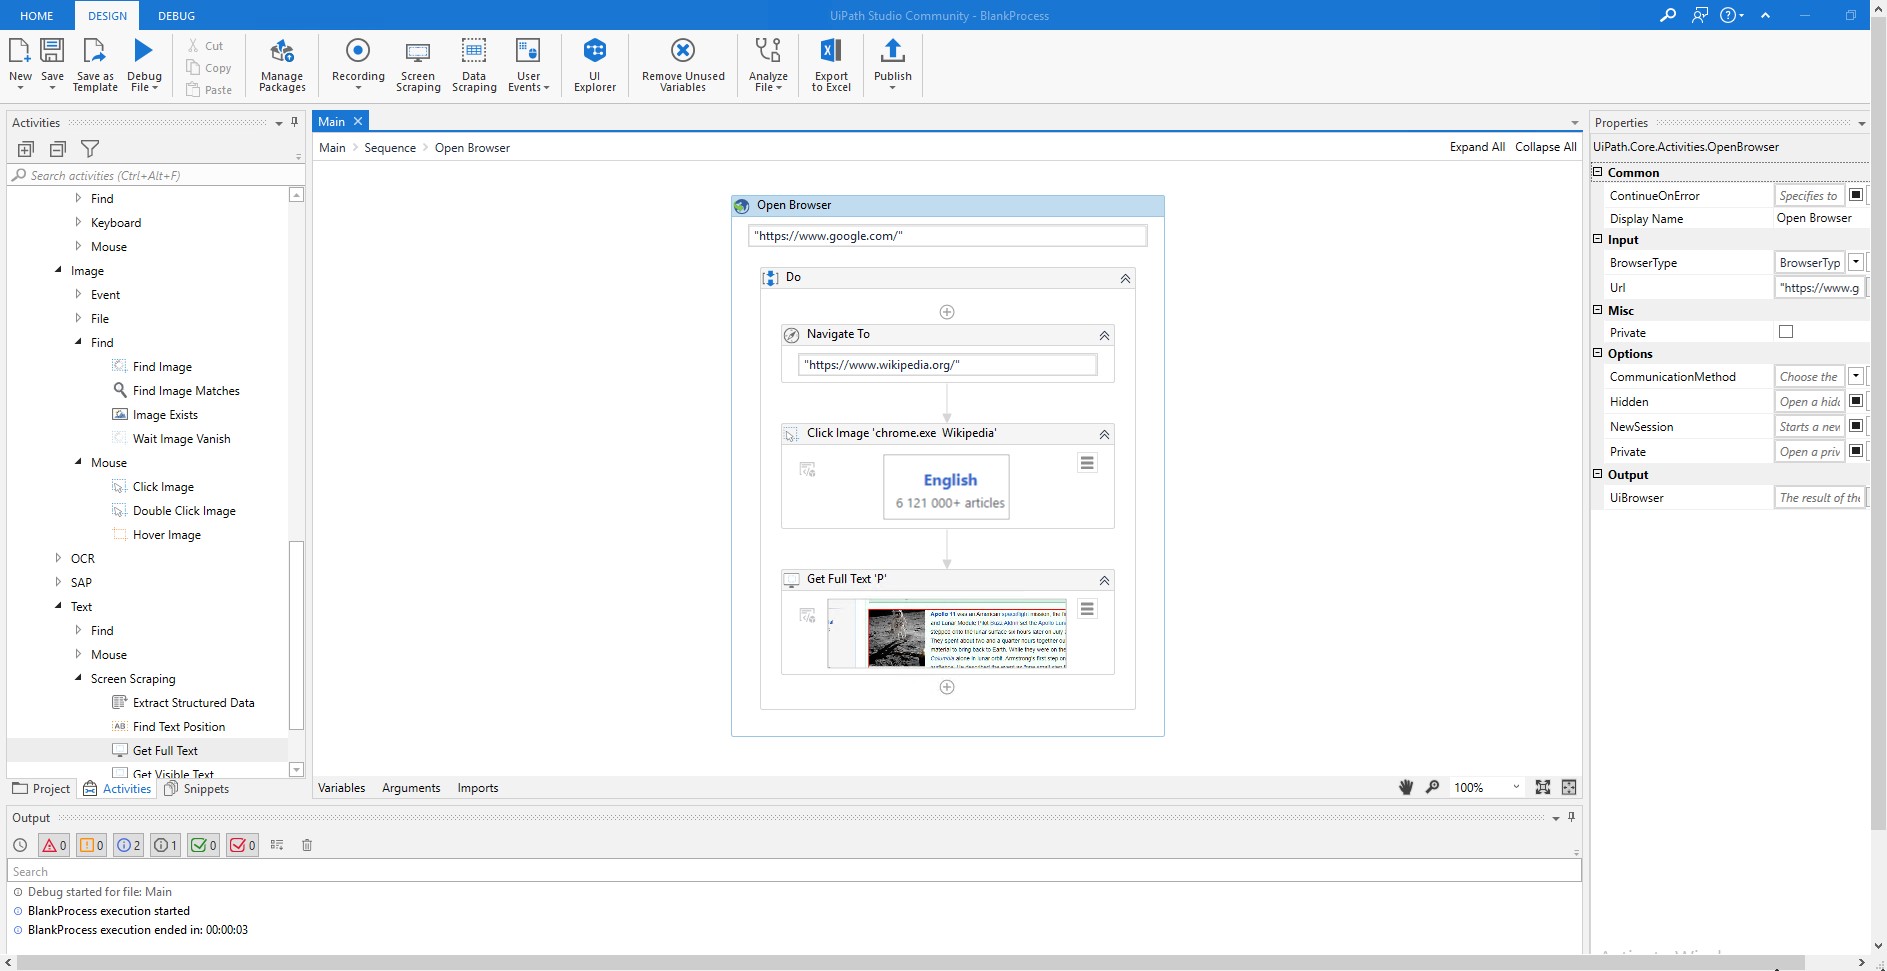The width and height of the screenshot is (1887, 971).
Task: Click search icon in title bar
Action: coord(1668,15)
